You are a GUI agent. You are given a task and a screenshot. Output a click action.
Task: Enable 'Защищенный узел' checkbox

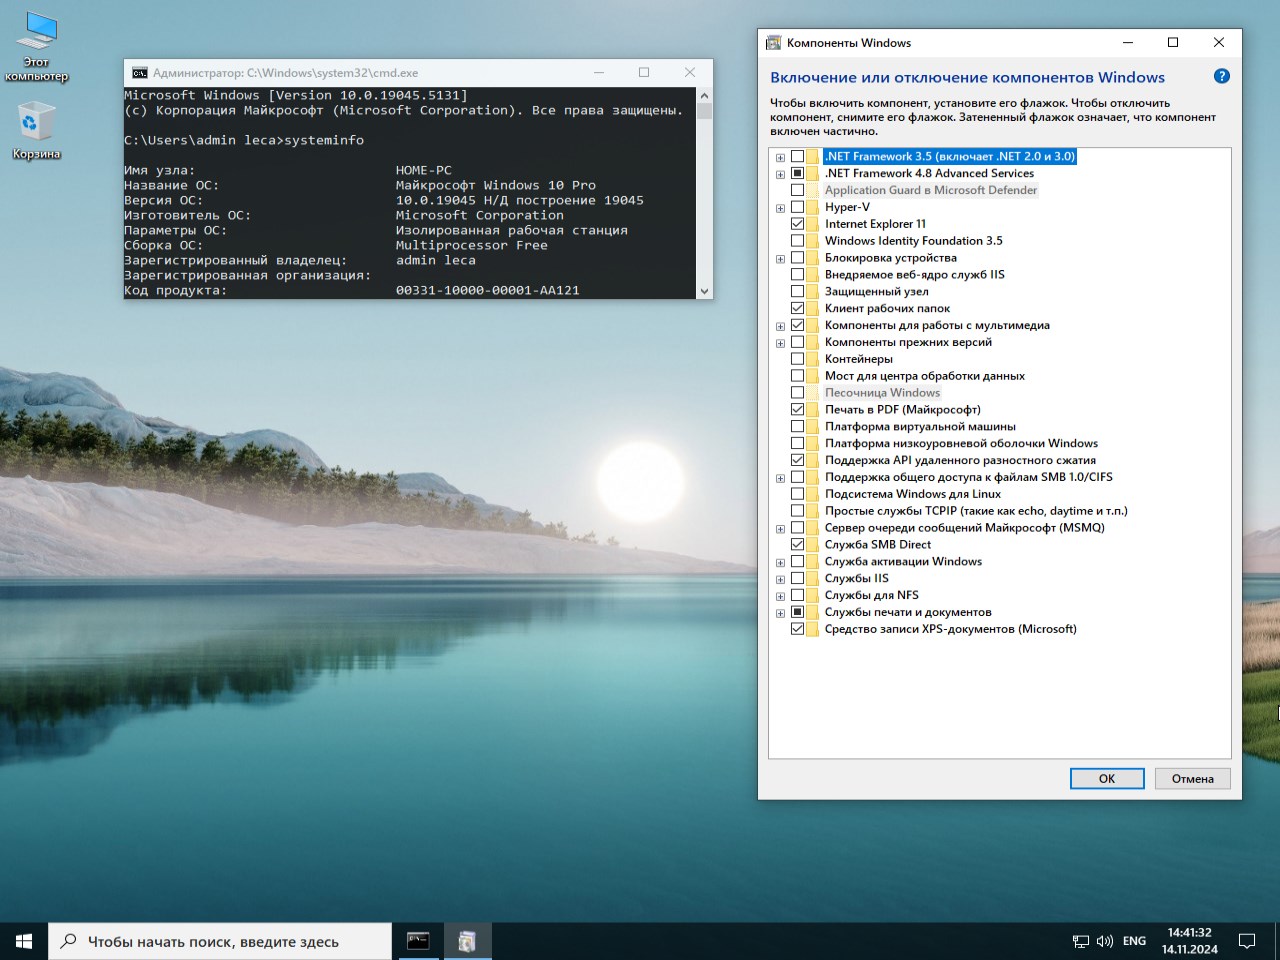pyautogui.click(x=797, y=291)
